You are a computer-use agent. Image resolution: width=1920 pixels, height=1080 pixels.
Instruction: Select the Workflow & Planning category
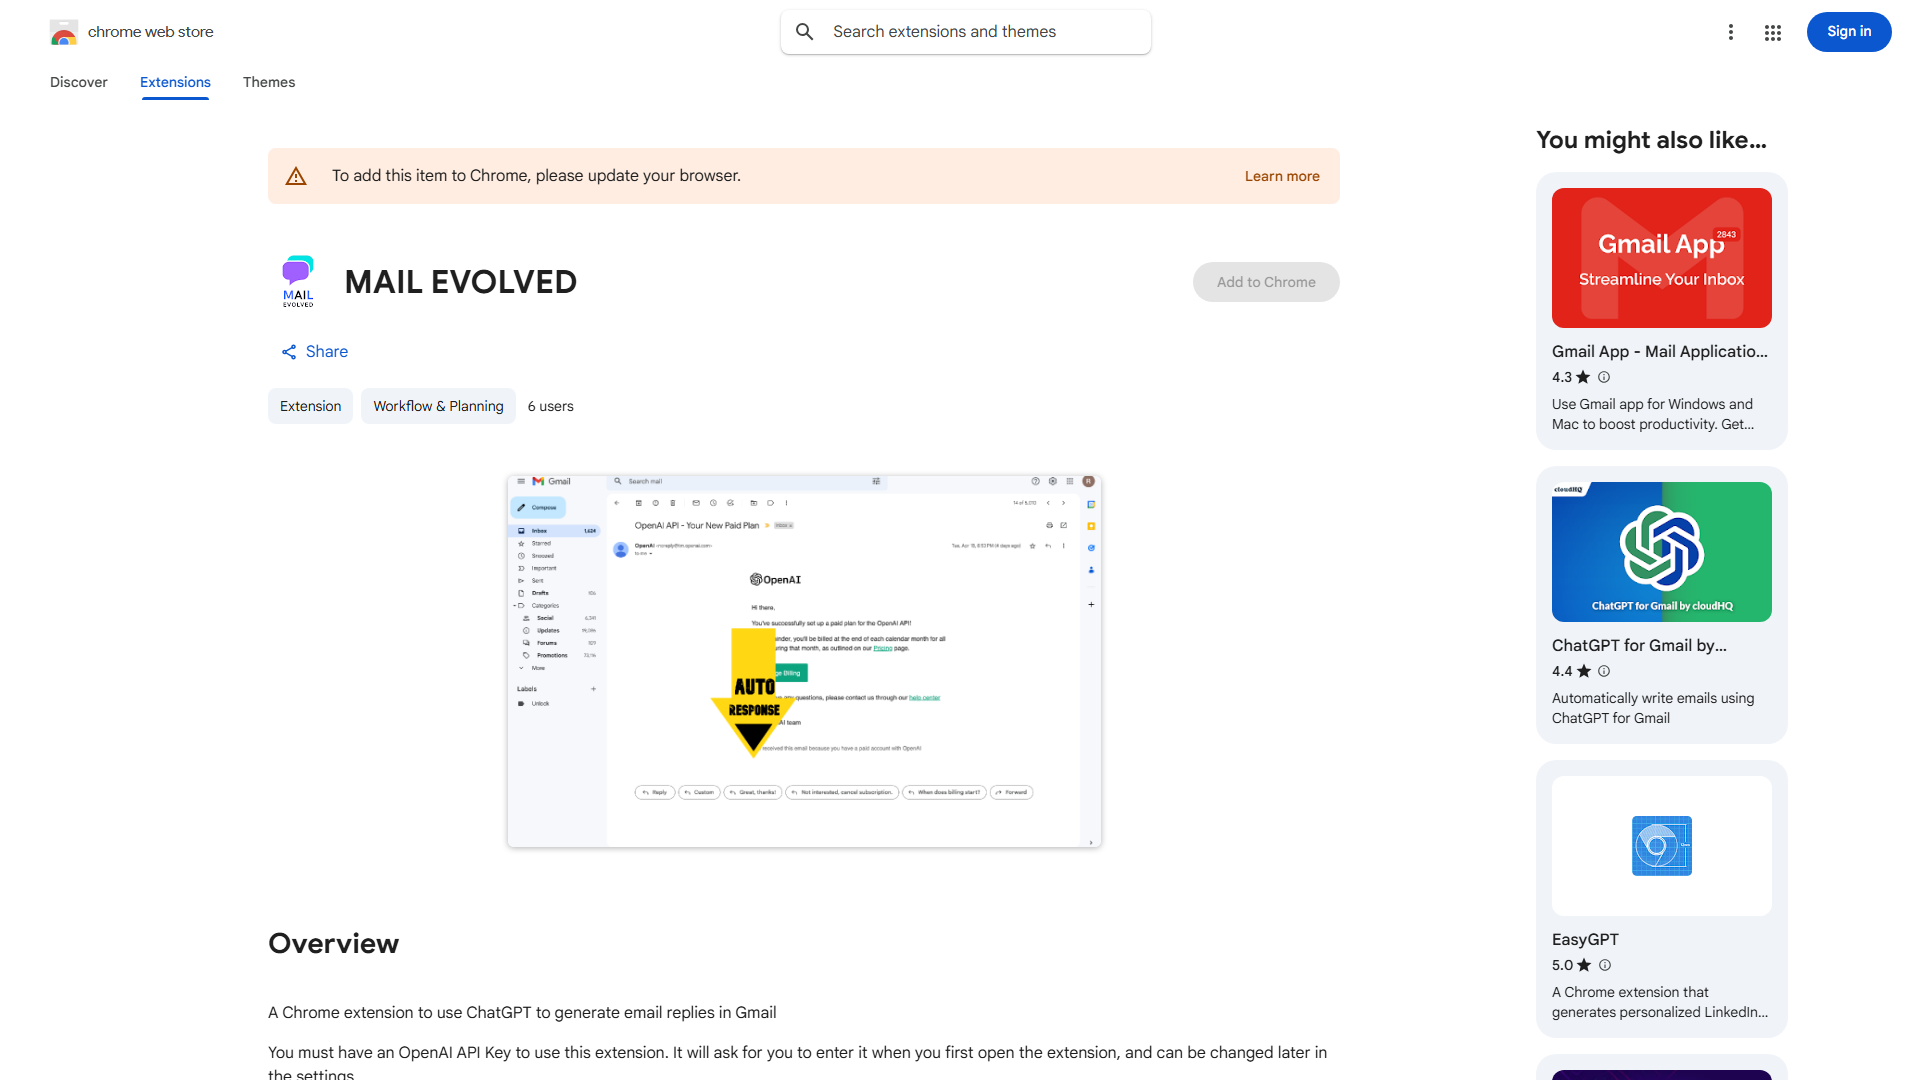point(438,406)
